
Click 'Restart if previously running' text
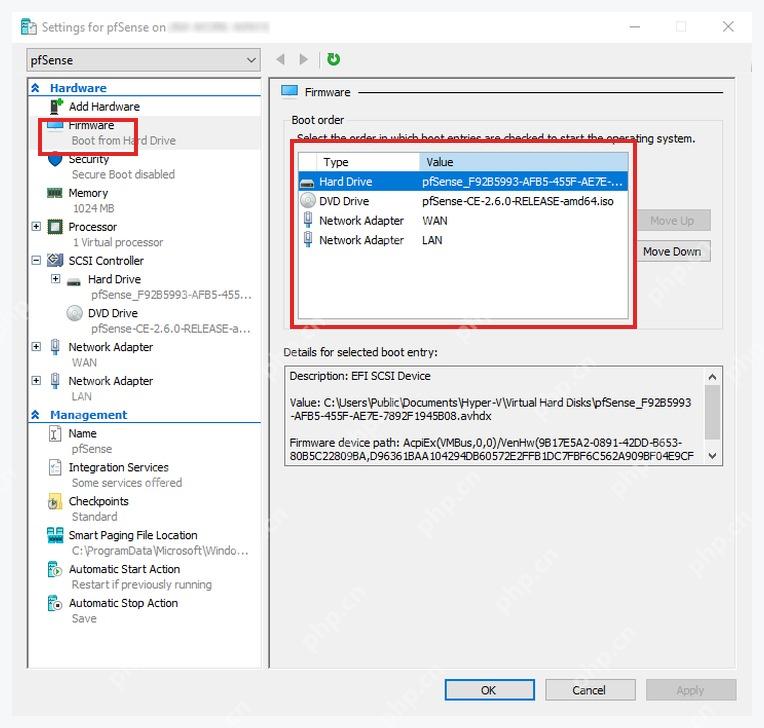(x=142, y=584)
